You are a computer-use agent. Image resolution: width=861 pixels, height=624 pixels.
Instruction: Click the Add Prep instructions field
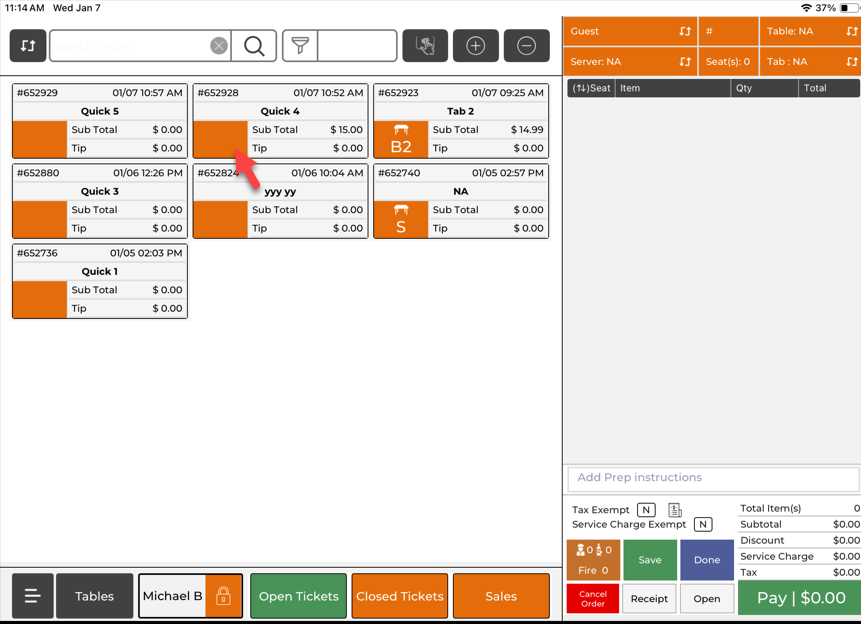coord(712,478)
